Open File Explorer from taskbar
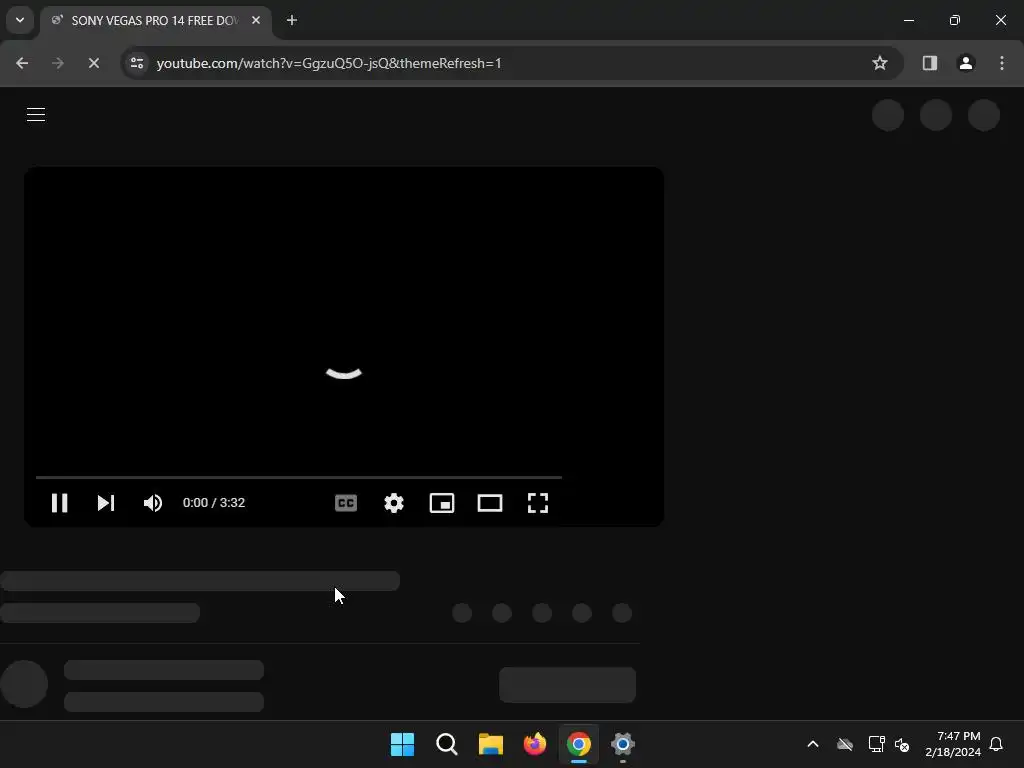Viewport: 1024px width, 768px height. click(x=490, y=744)
